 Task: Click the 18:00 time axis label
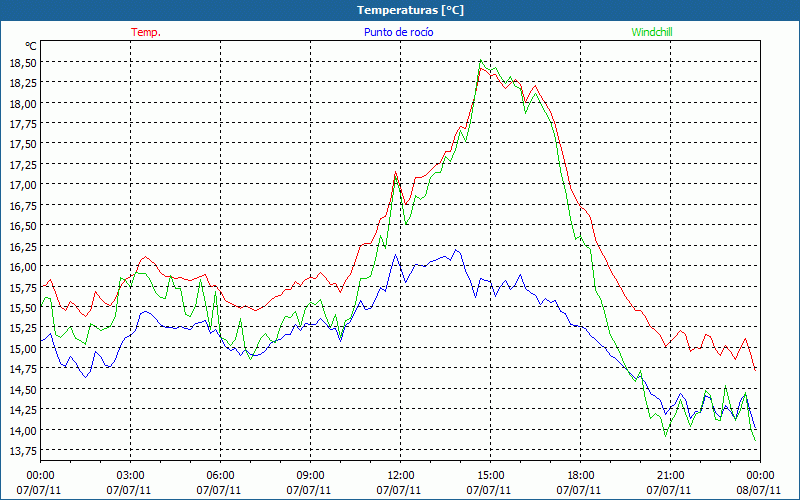tap(581, 476)
